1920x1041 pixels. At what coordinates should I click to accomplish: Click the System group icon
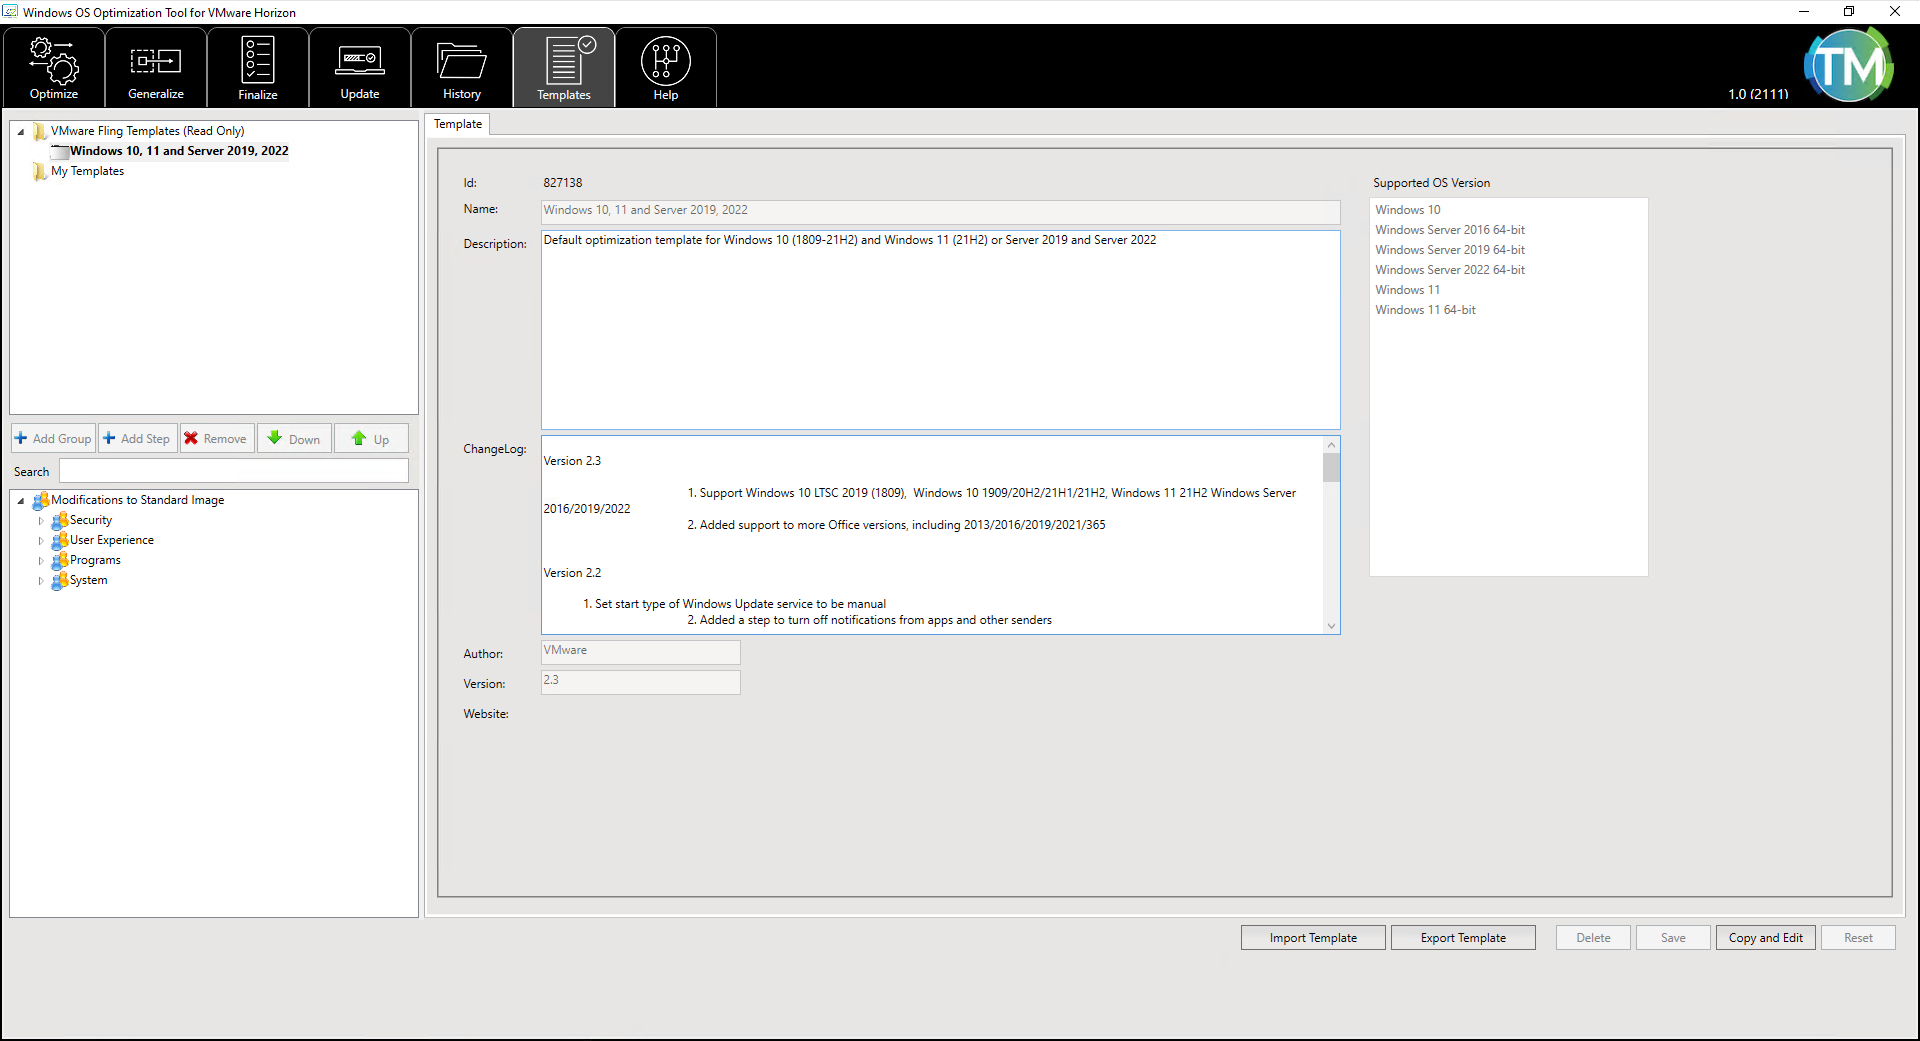(x=60, y=580)
